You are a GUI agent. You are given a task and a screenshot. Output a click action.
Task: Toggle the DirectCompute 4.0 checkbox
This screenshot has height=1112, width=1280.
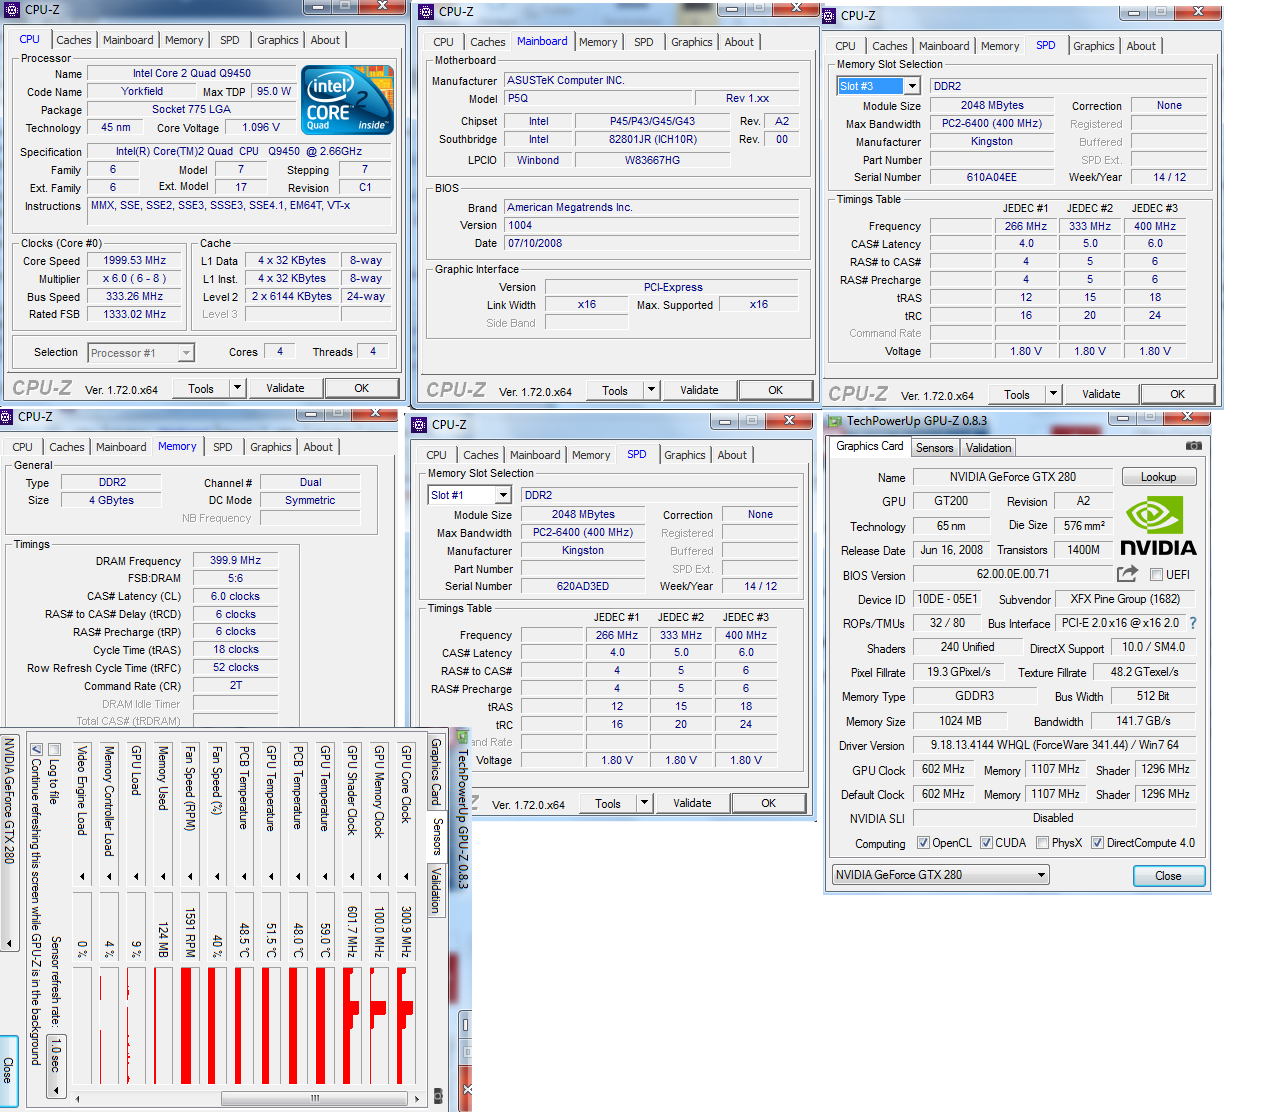click(1097, 843)
